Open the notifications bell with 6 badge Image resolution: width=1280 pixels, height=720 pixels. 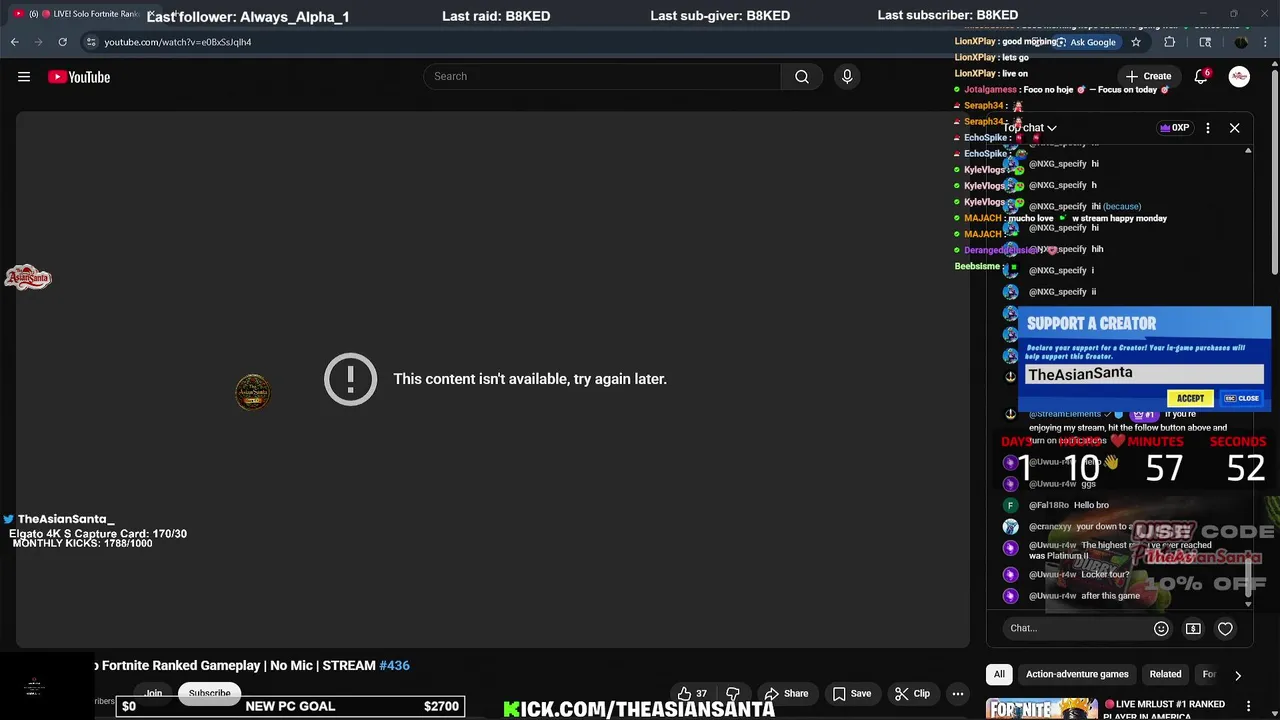pos(1201,77)
